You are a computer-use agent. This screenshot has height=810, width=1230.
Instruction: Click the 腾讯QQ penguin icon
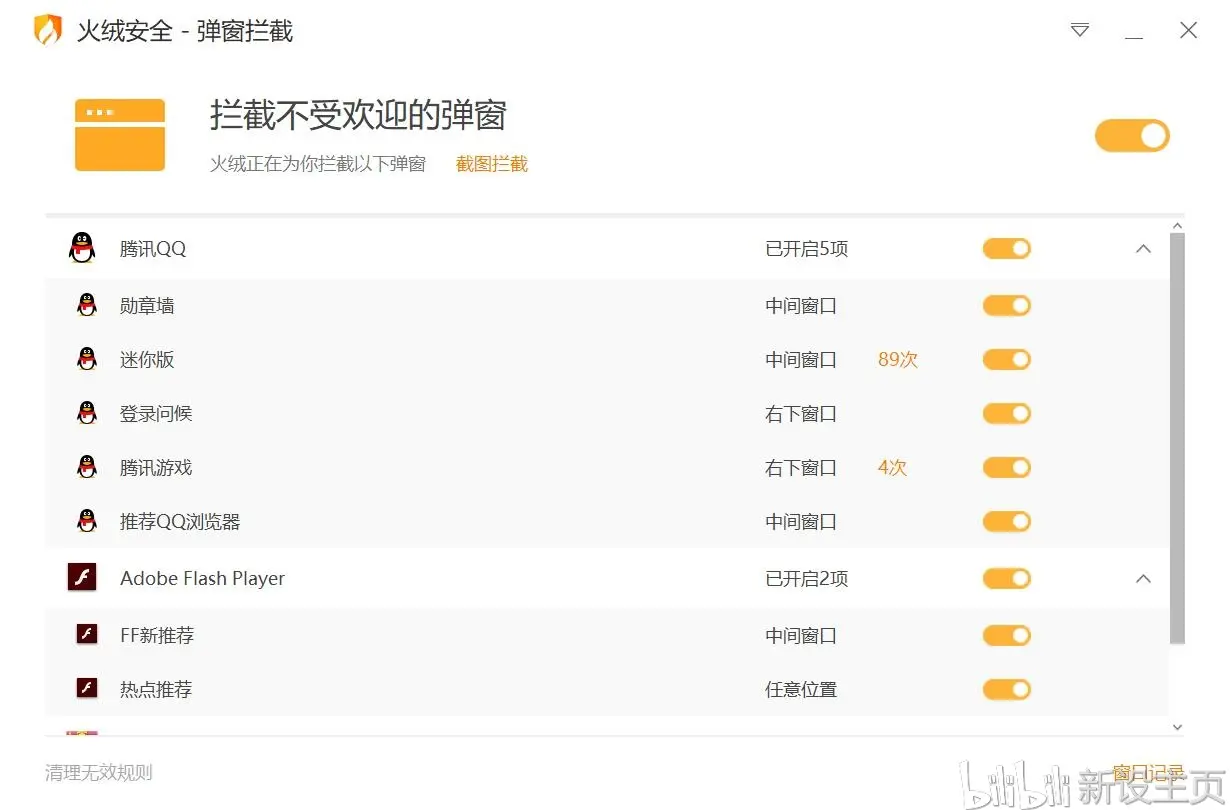(82, 248)
